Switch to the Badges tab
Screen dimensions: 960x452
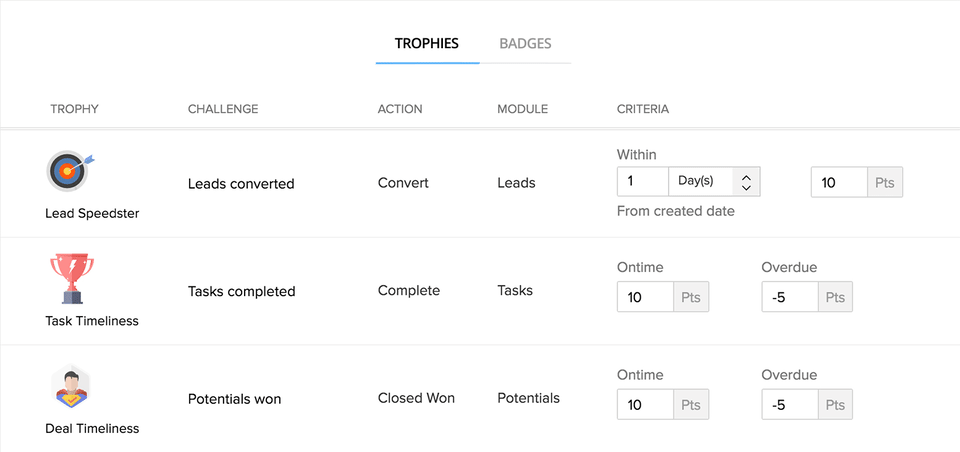coord(525,44)
